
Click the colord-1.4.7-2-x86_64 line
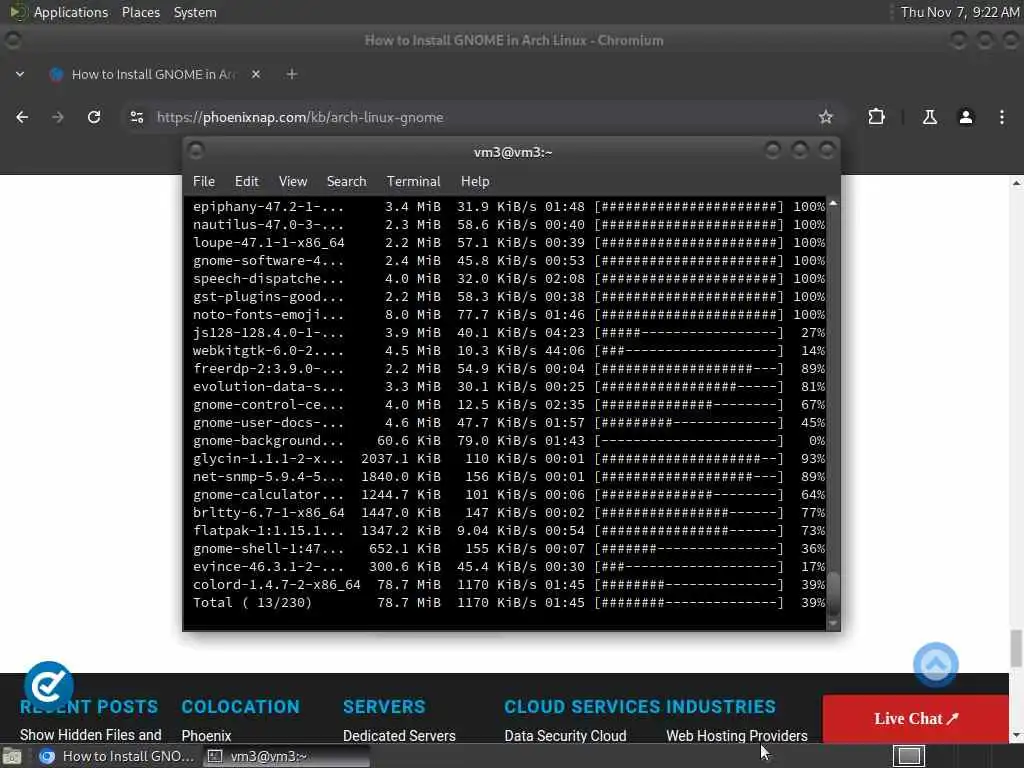pos(508,584)
